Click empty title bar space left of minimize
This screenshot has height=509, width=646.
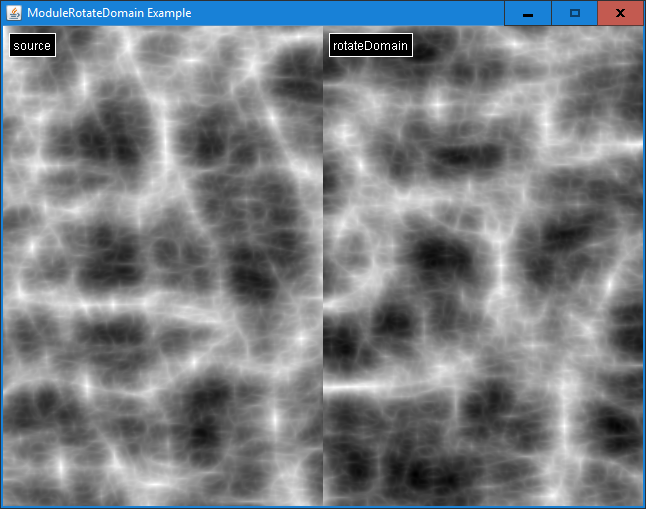pos(350,13)
